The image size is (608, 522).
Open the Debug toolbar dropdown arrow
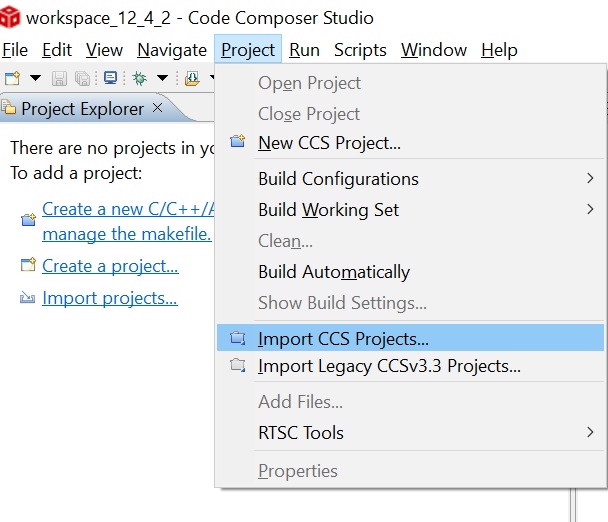coord(162,78)
